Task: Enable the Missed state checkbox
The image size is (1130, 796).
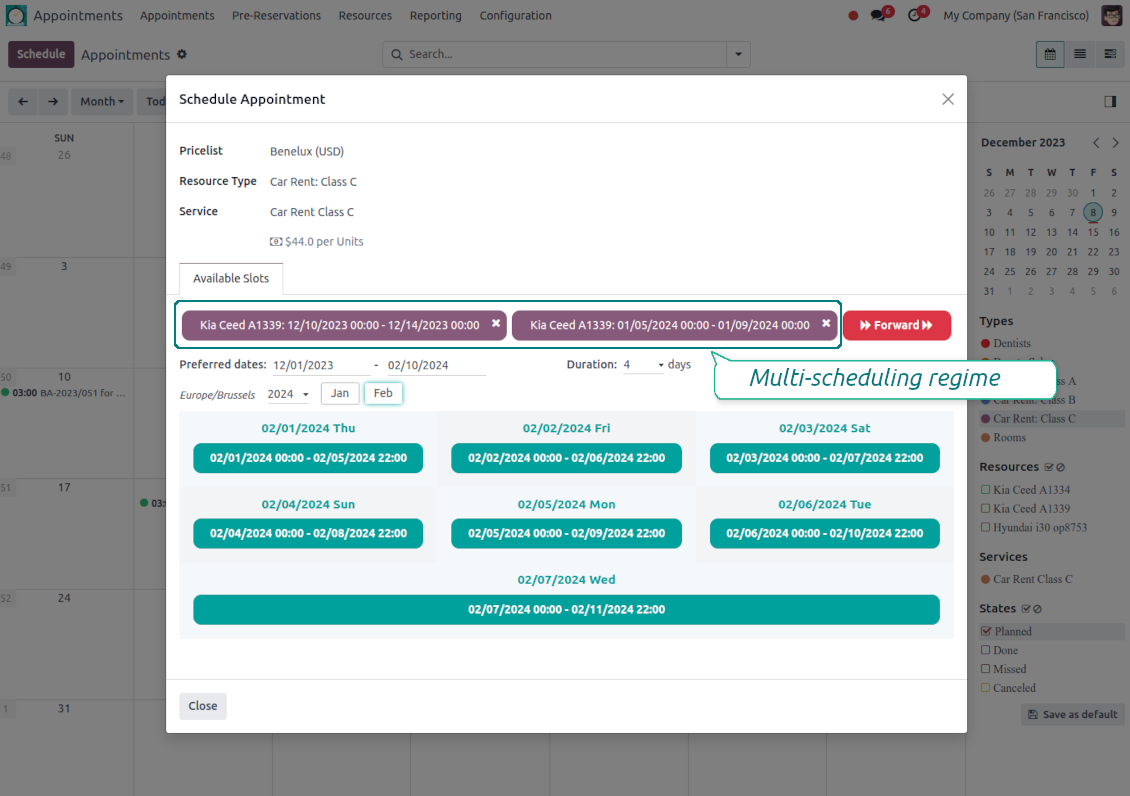Action: [986, 669]
